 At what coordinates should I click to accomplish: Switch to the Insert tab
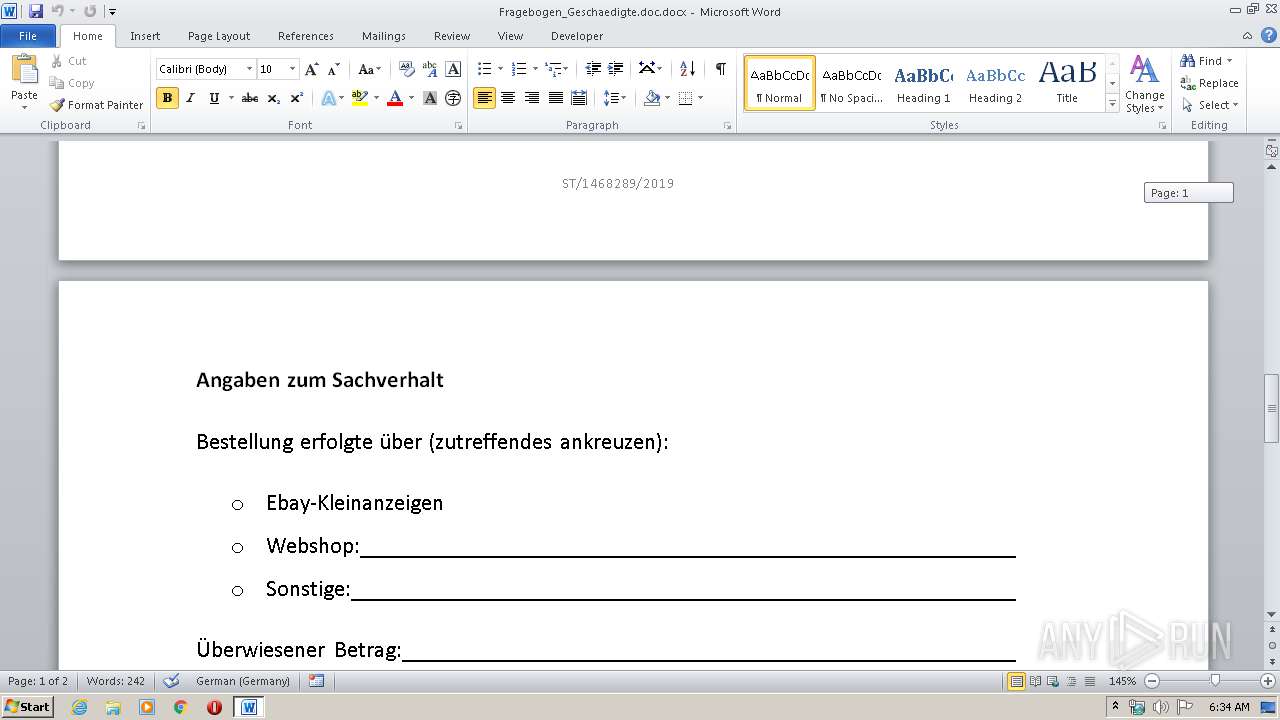(x=145, y=36)
